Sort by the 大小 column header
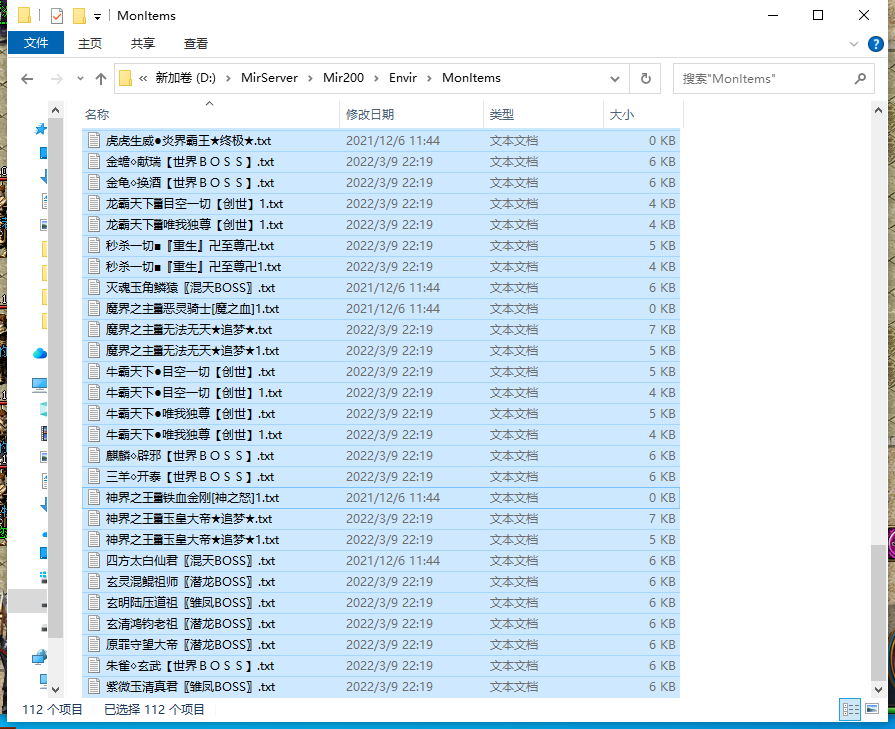The image size is (895, 729). point(643,114)
